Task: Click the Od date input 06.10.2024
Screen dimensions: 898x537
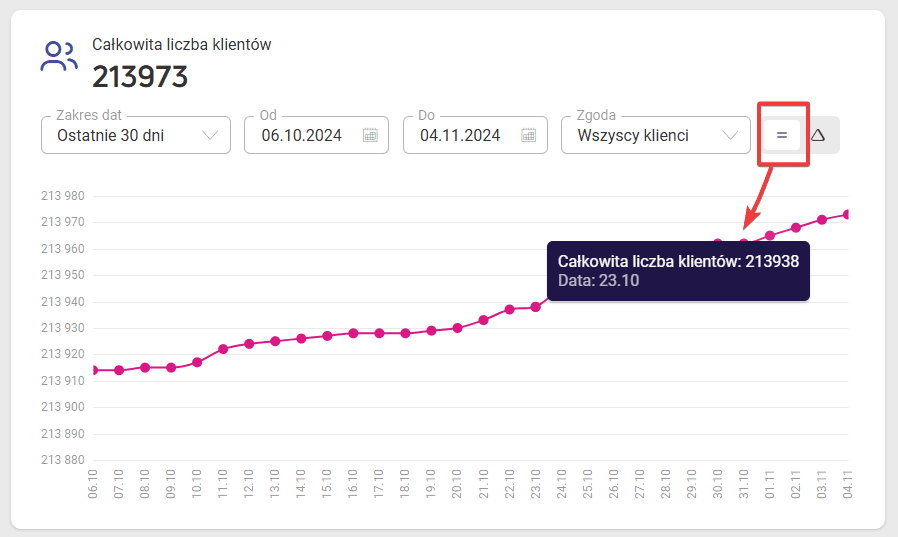Action: [316, 135]
